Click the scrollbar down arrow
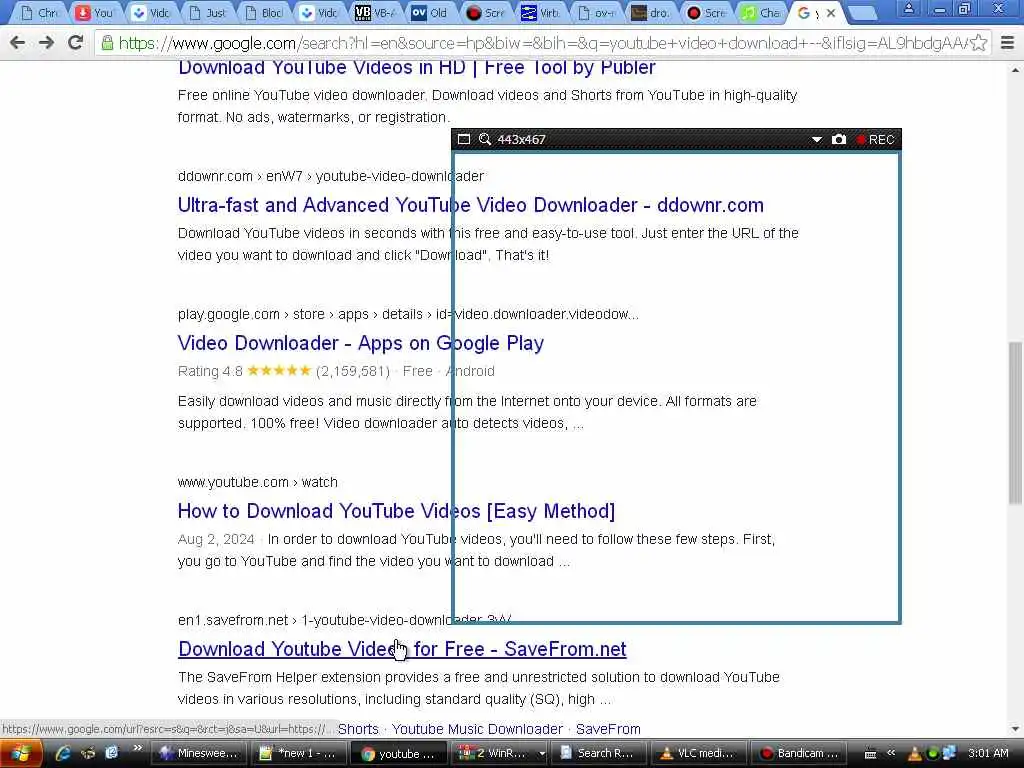Image resolution: width=1024 pixels, height=768 pixels. coord(1016,729)
